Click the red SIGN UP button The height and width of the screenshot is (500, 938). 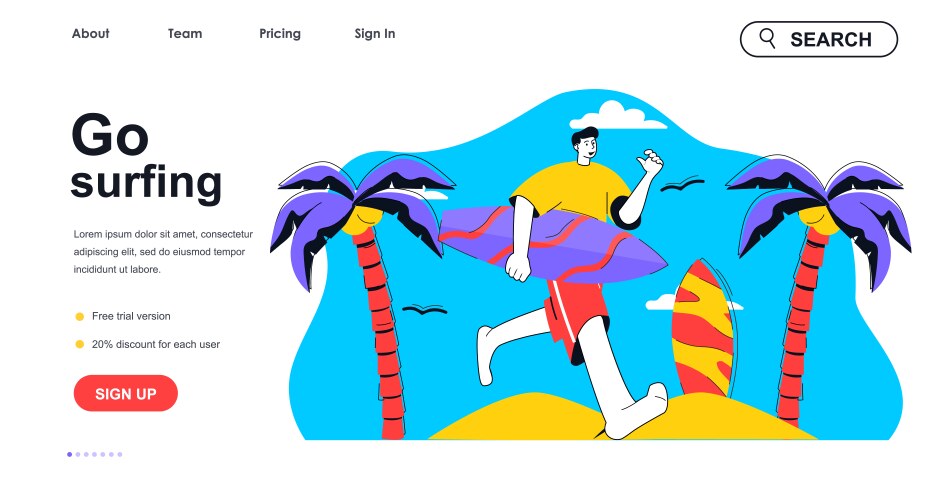click(x=126, y=394)
